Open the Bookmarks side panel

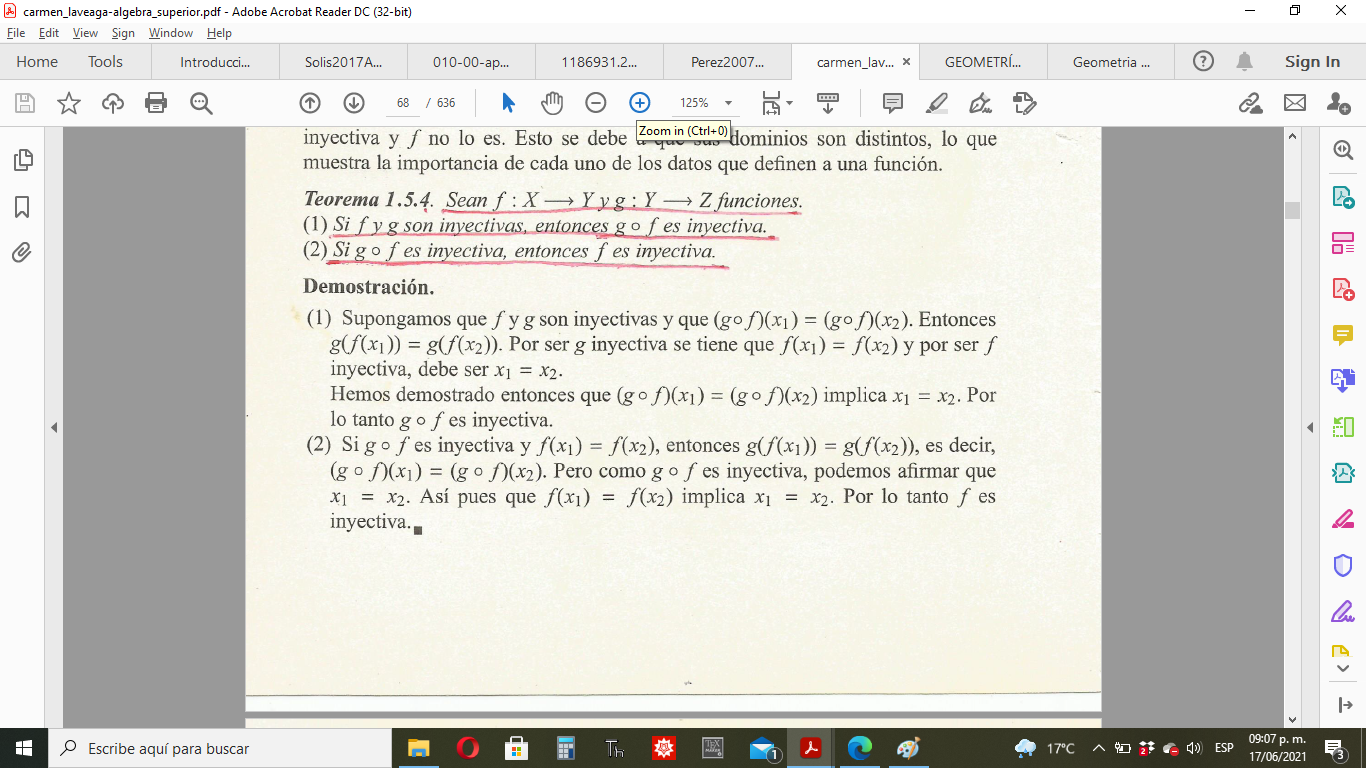[x=22, y=207]
